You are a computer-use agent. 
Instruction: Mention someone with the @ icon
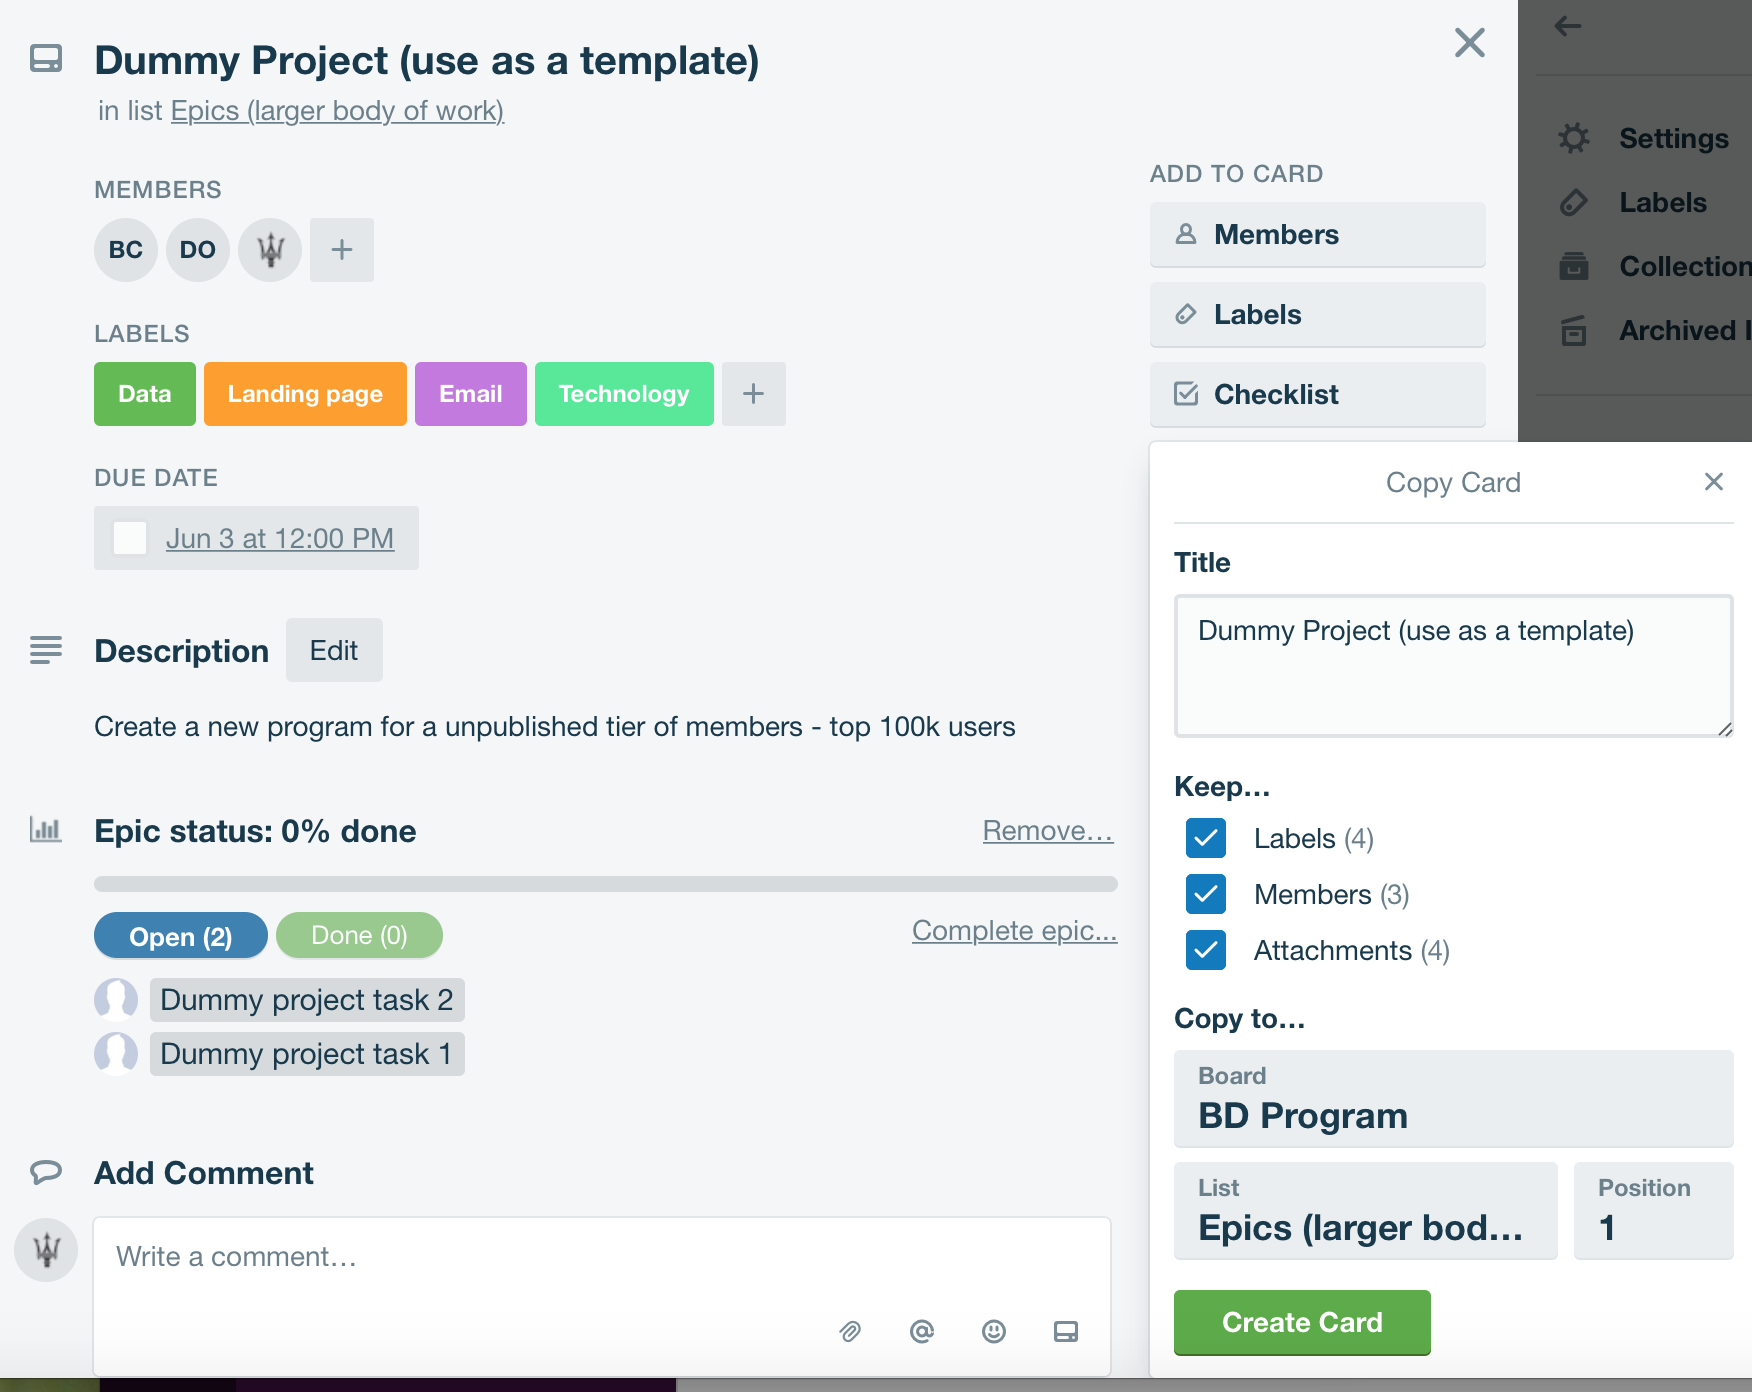pyautogui.click(x=922, y=1331)
